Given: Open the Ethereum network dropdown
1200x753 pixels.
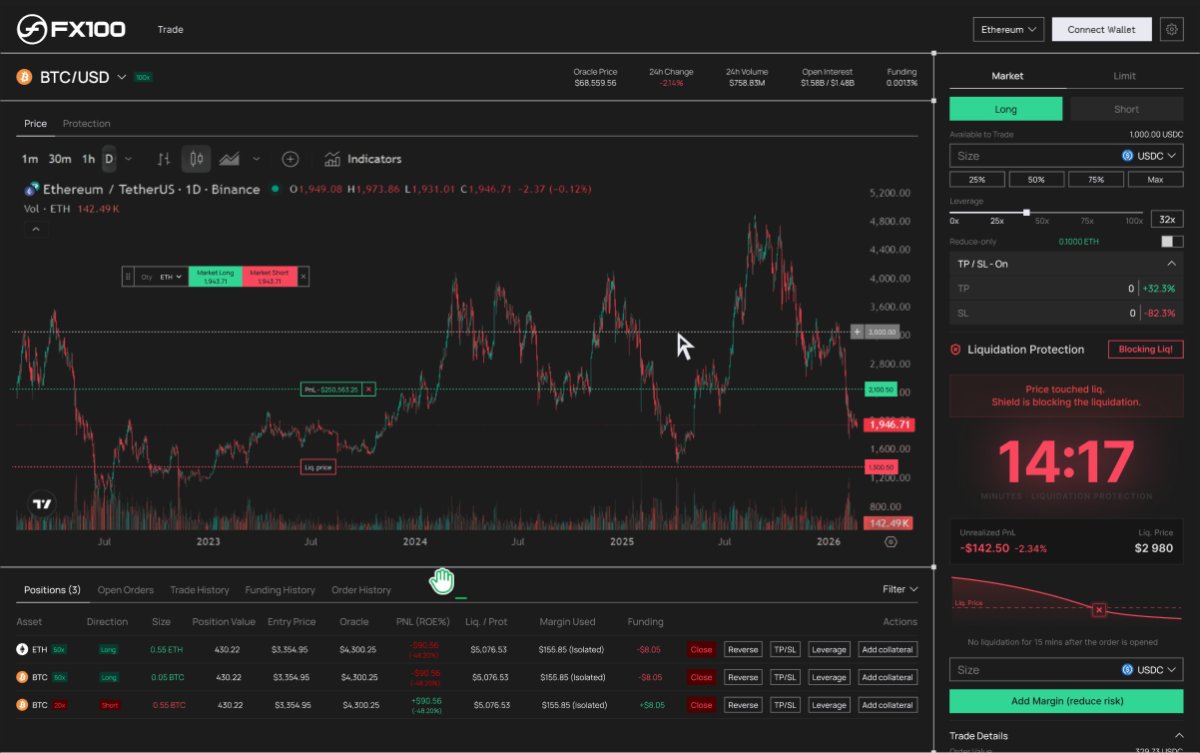Looking at the screenshot, I should pos(1009,29).
